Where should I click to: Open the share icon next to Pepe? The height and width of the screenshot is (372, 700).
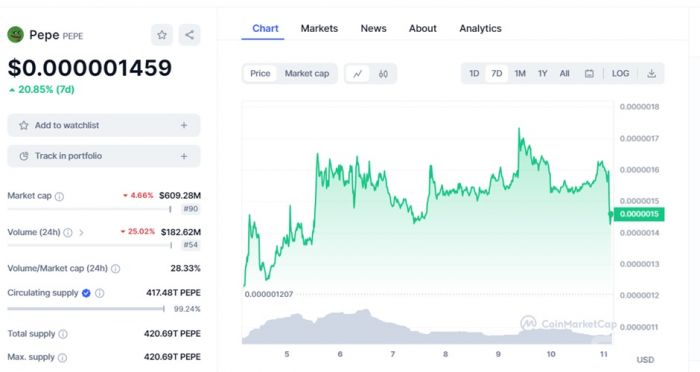[x=190, y=35]
